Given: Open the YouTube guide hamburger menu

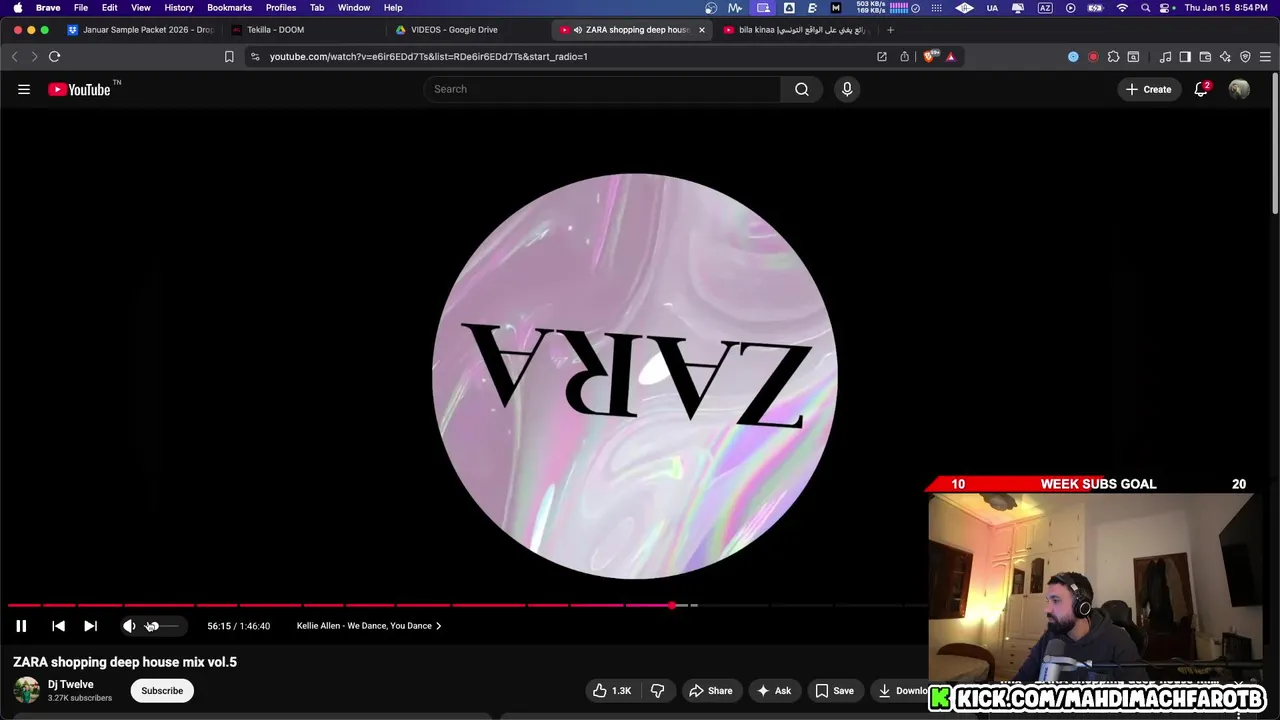Looking at the screenshot, I should coord(24,89).
